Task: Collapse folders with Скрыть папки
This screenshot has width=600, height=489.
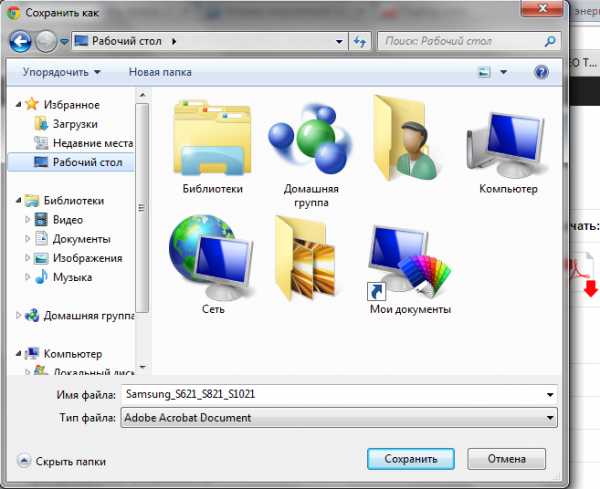Action: click(62, 461)
